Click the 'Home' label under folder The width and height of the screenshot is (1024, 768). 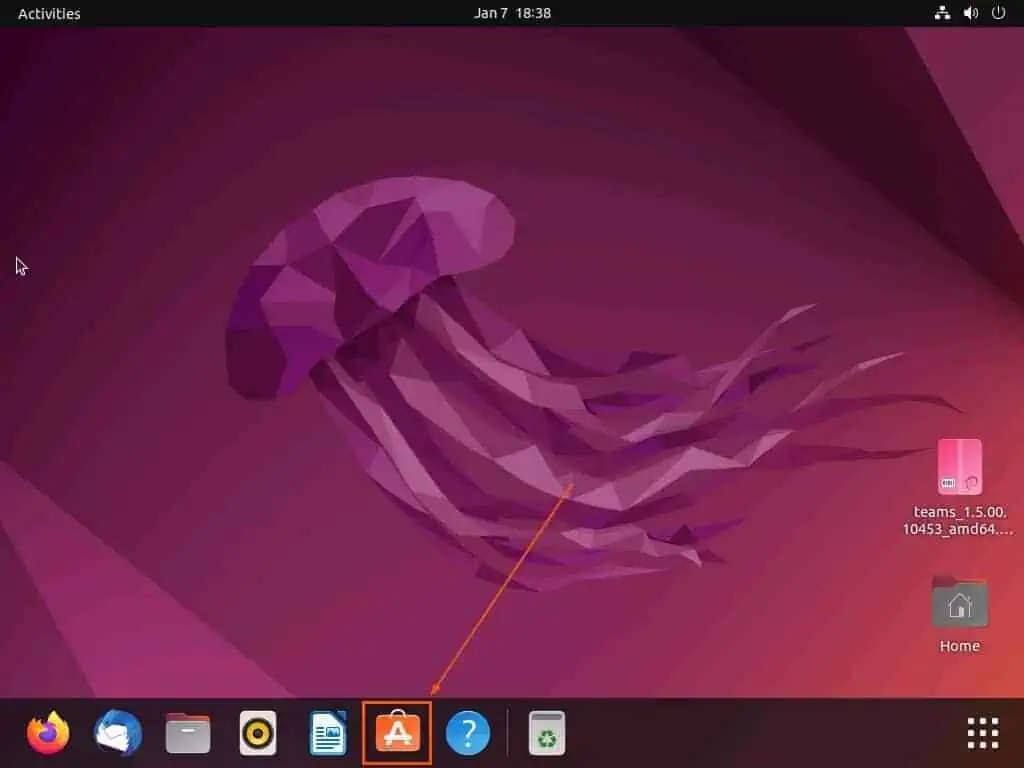959,646
